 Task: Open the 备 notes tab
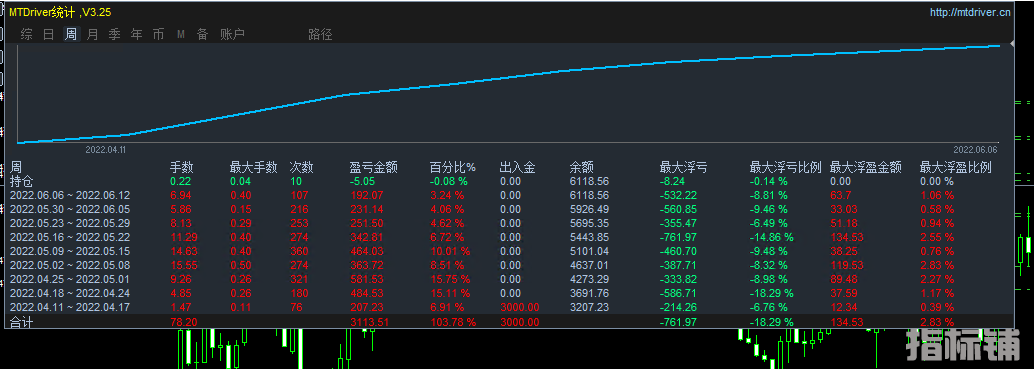(202, 34)
